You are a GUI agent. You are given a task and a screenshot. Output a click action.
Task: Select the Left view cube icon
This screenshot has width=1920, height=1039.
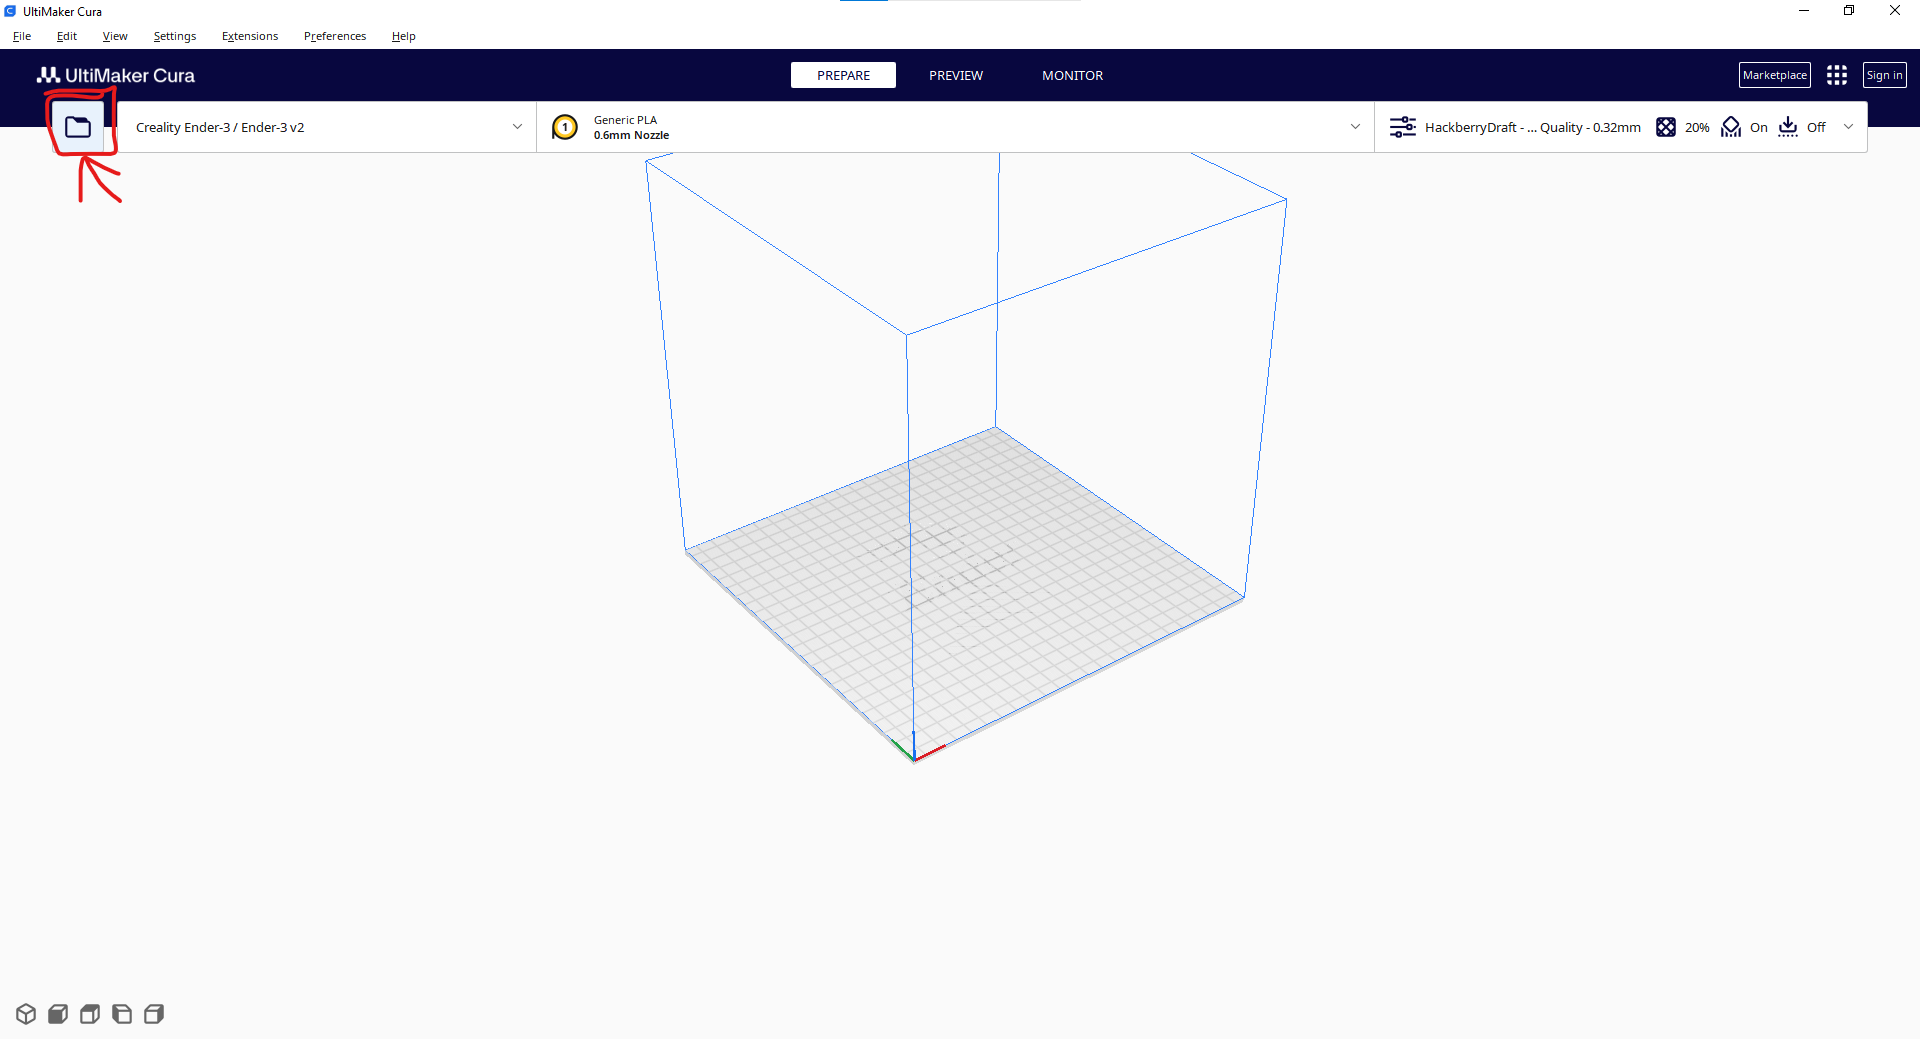click(122, 1014)
